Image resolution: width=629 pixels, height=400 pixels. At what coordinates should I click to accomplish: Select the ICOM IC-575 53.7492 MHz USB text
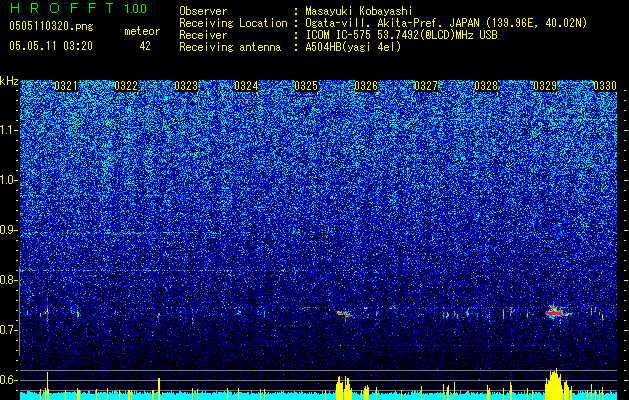[x=401, y=35]
